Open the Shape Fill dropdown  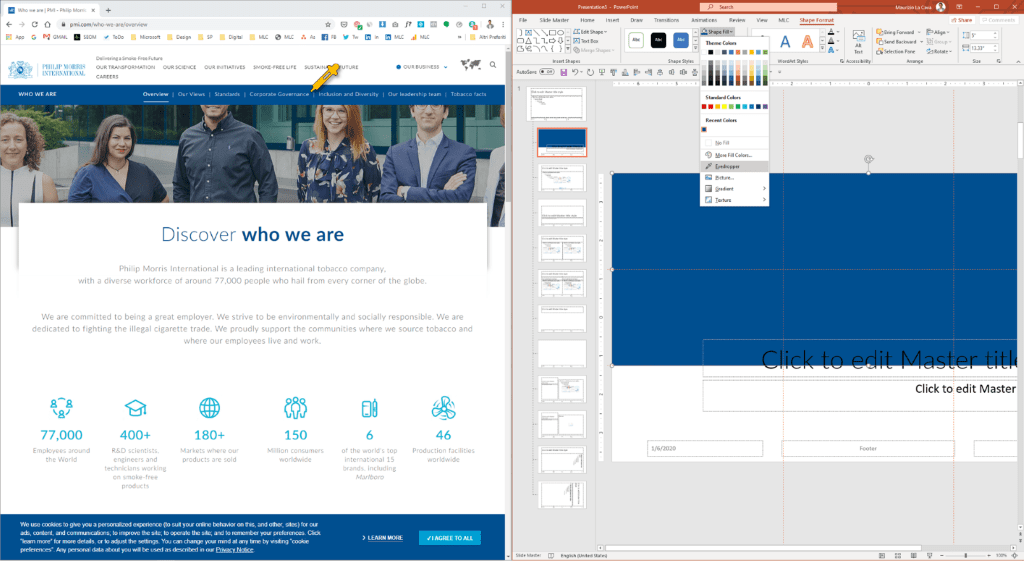(718, 31)
